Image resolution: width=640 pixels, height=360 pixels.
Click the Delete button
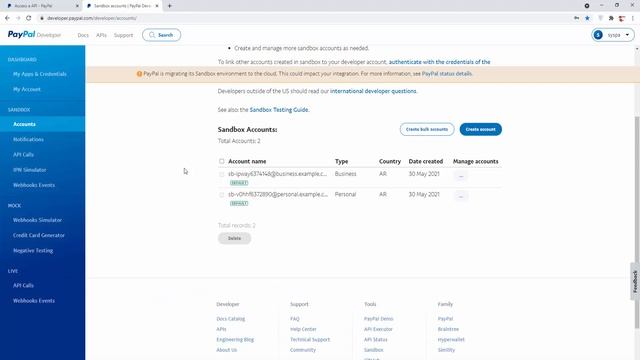click(x=234, y=238)
